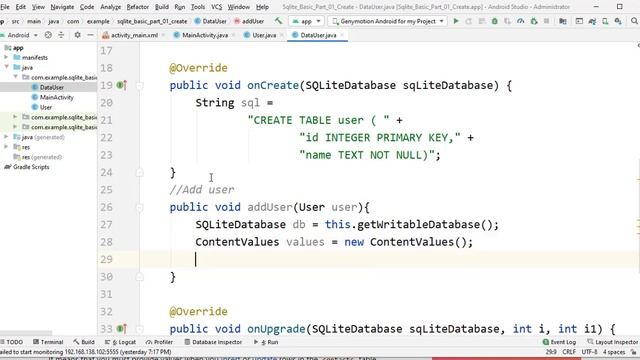Click the Collapse All icon in Project panel

click(61, 35)
